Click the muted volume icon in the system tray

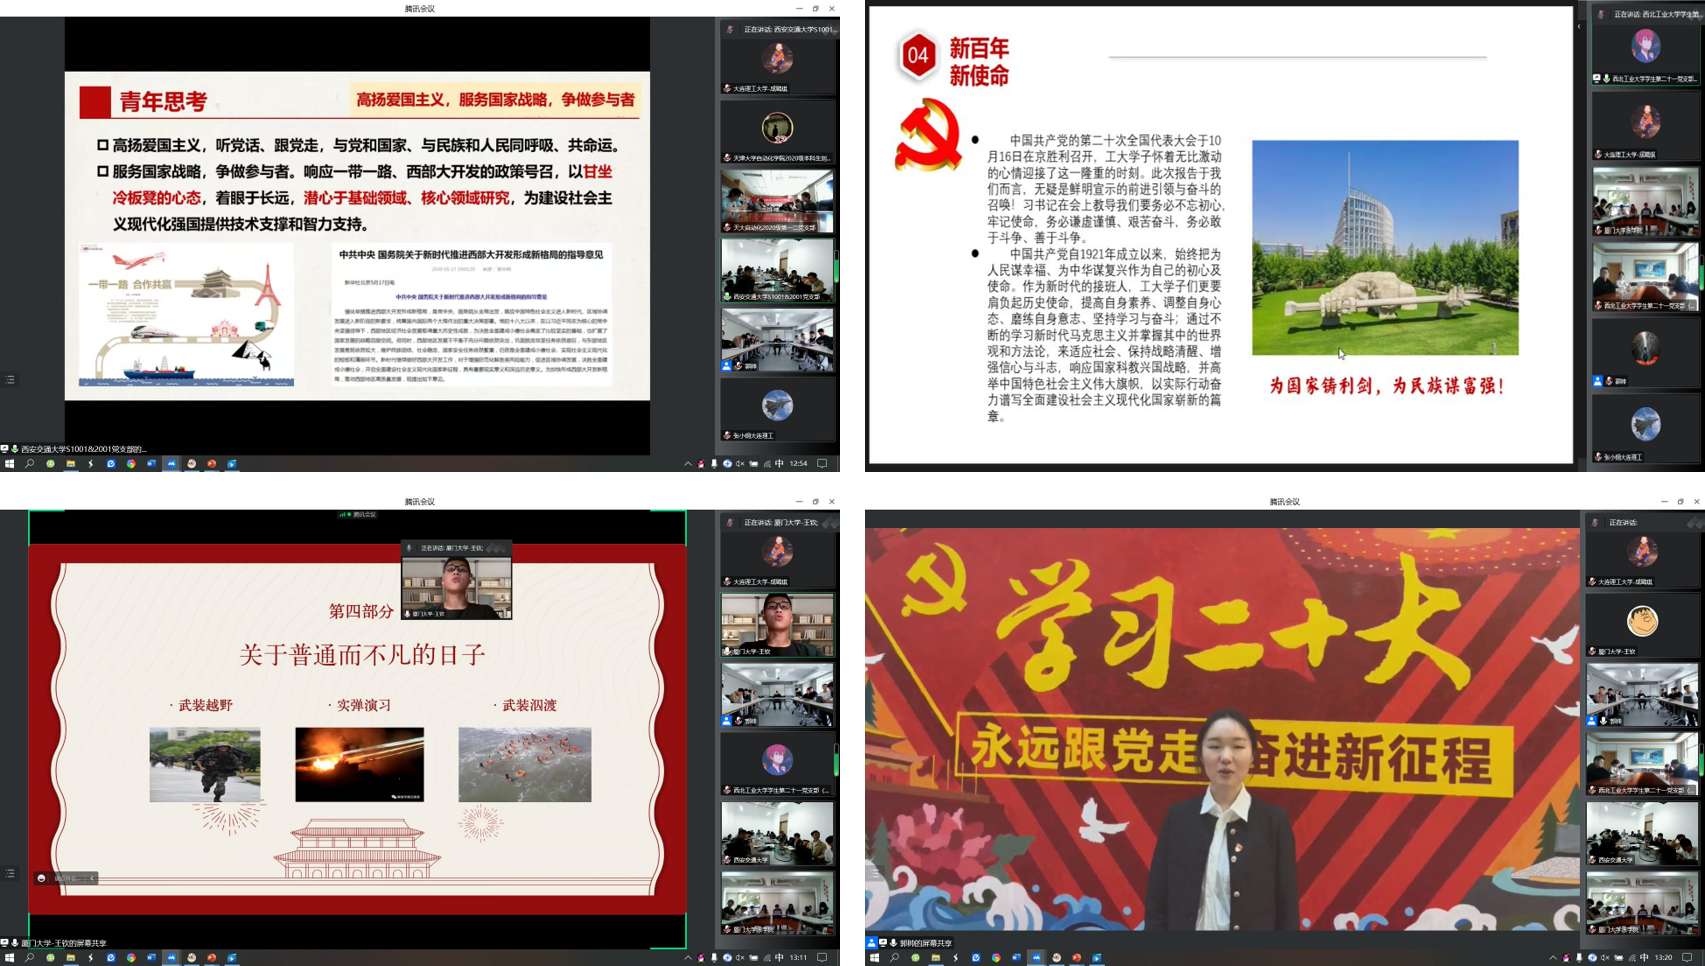point(740,464)
